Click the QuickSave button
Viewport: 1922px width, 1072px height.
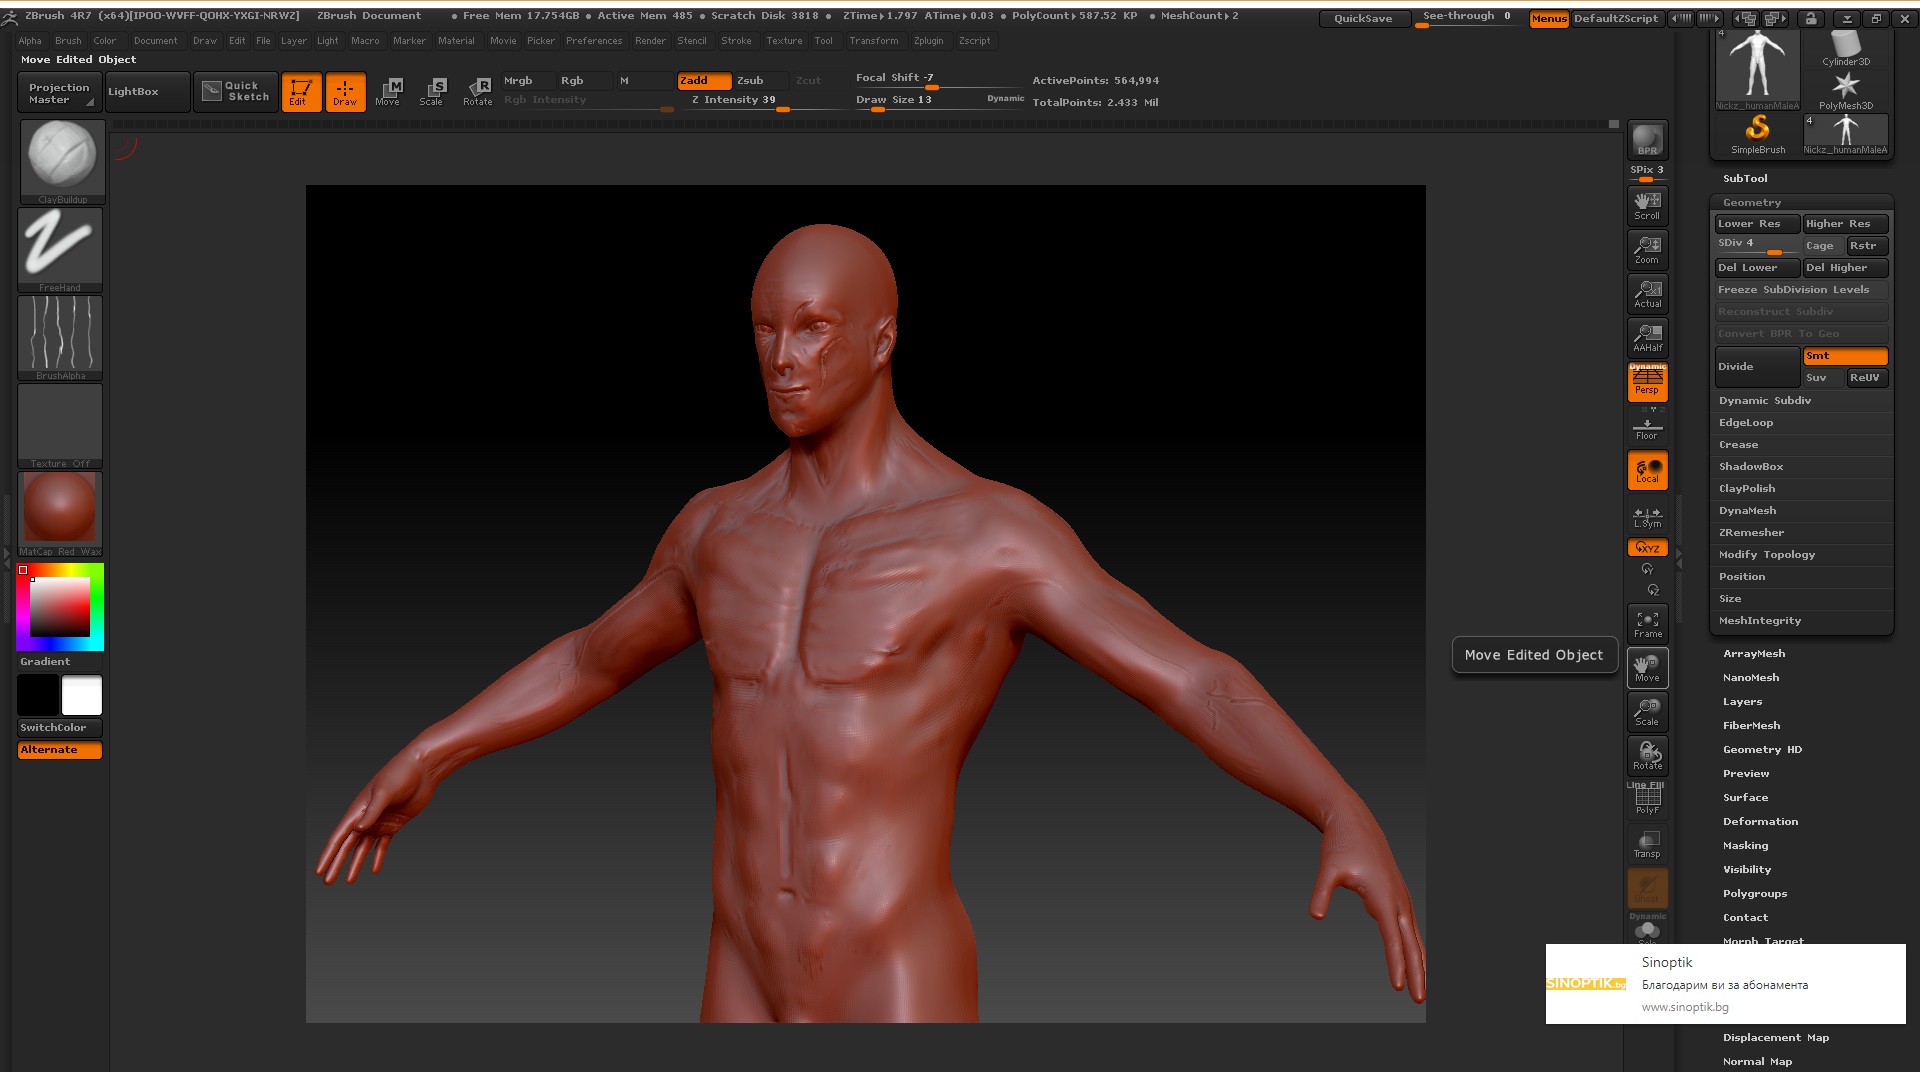[x=1363, y=19]
